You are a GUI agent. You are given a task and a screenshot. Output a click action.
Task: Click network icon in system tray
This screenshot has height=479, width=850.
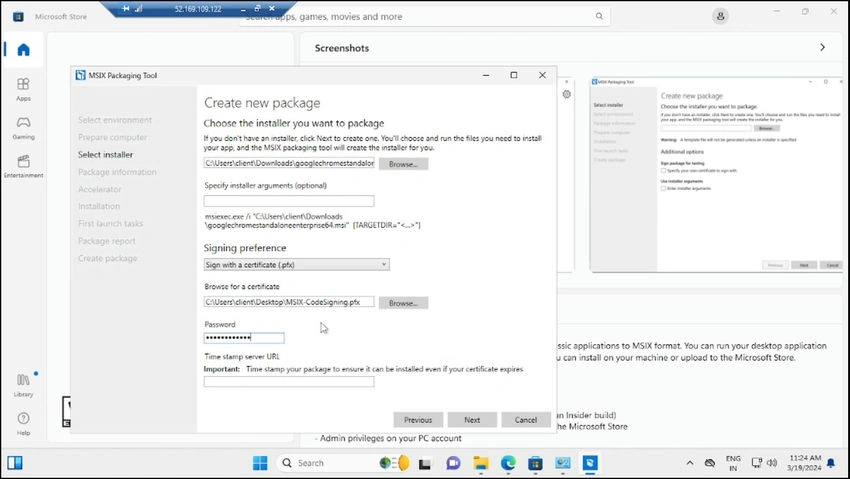pyautogui.click(x=756, y=463)
